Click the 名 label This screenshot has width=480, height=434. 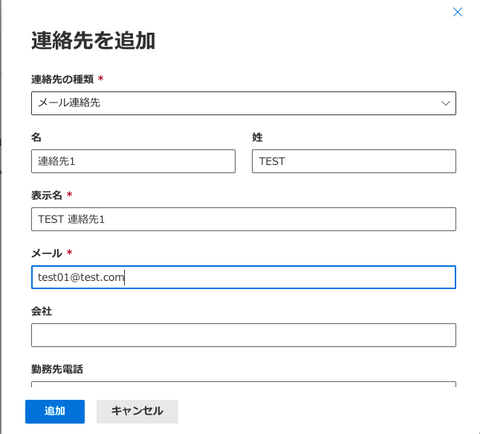36,137
